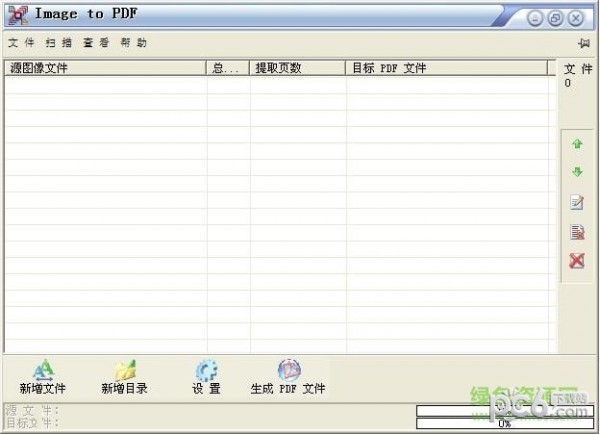Open 设置 settings button
600x434 pixels.
(x=206, y=377)
